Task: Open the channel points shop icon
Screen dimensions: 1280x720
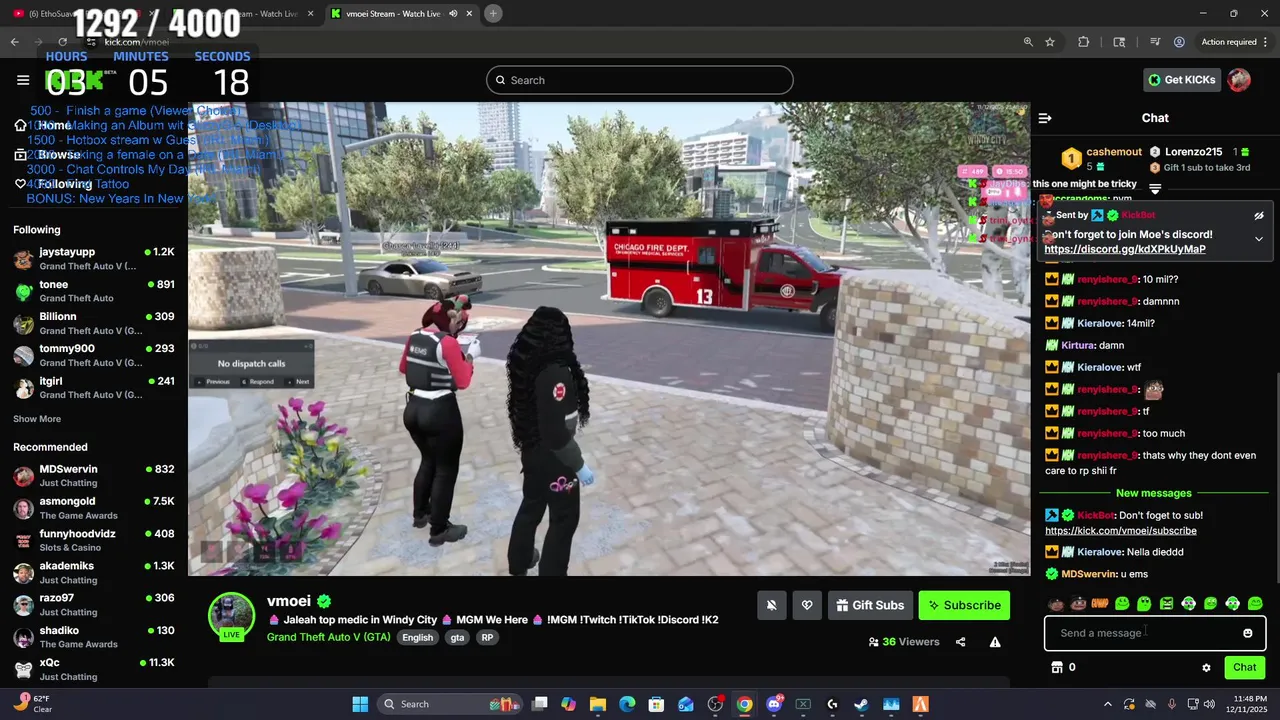Action: [x=1056, y=667]
